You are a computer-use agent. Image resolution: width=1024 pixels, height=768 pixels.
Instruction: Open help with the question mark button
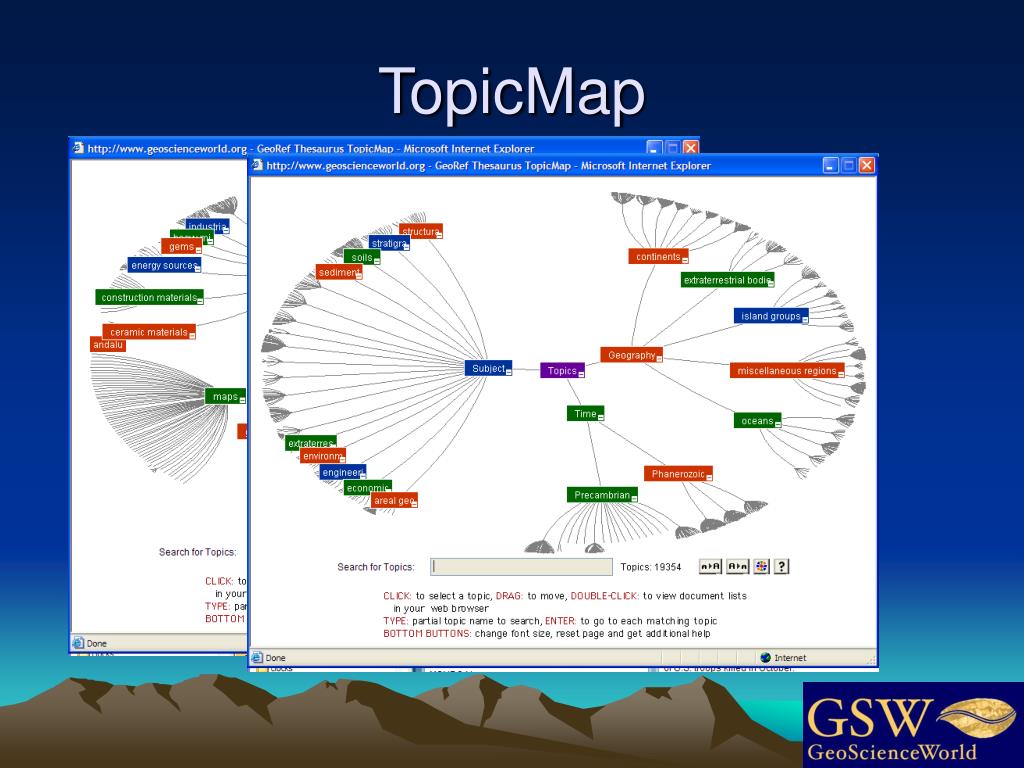(x=782, y=566)
